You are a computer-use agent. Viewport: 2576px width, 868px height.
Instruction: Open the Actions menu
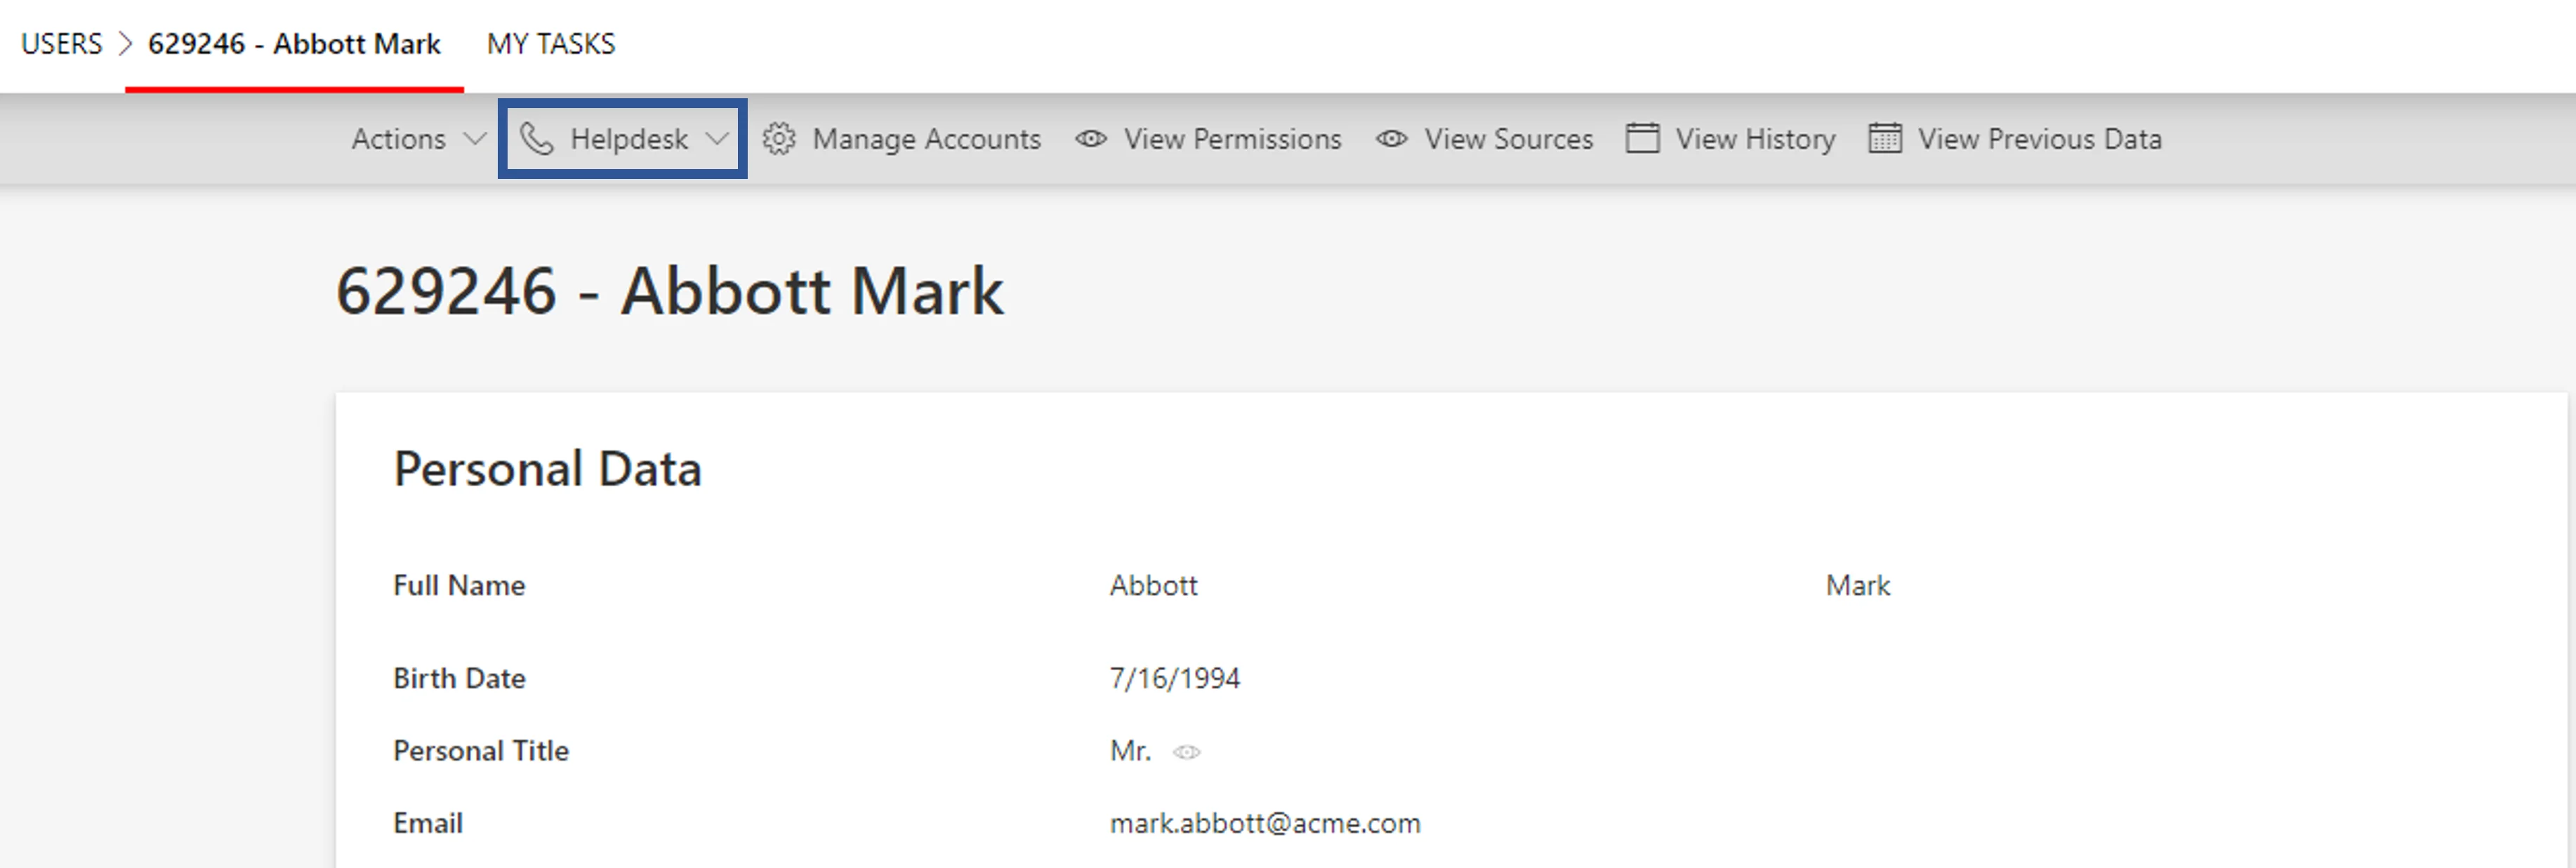(418, 139)
